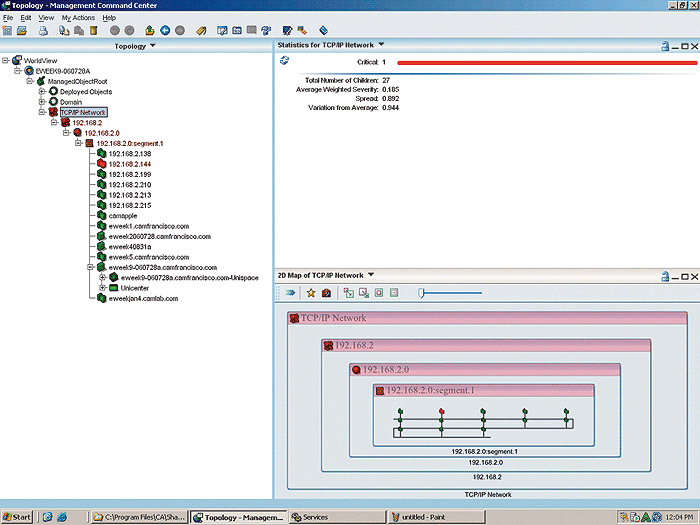The height and width of the screenshot is (525, 700).
Task: Click the 192.168.2.0:segment.1 box header on map
Action: 483,391
